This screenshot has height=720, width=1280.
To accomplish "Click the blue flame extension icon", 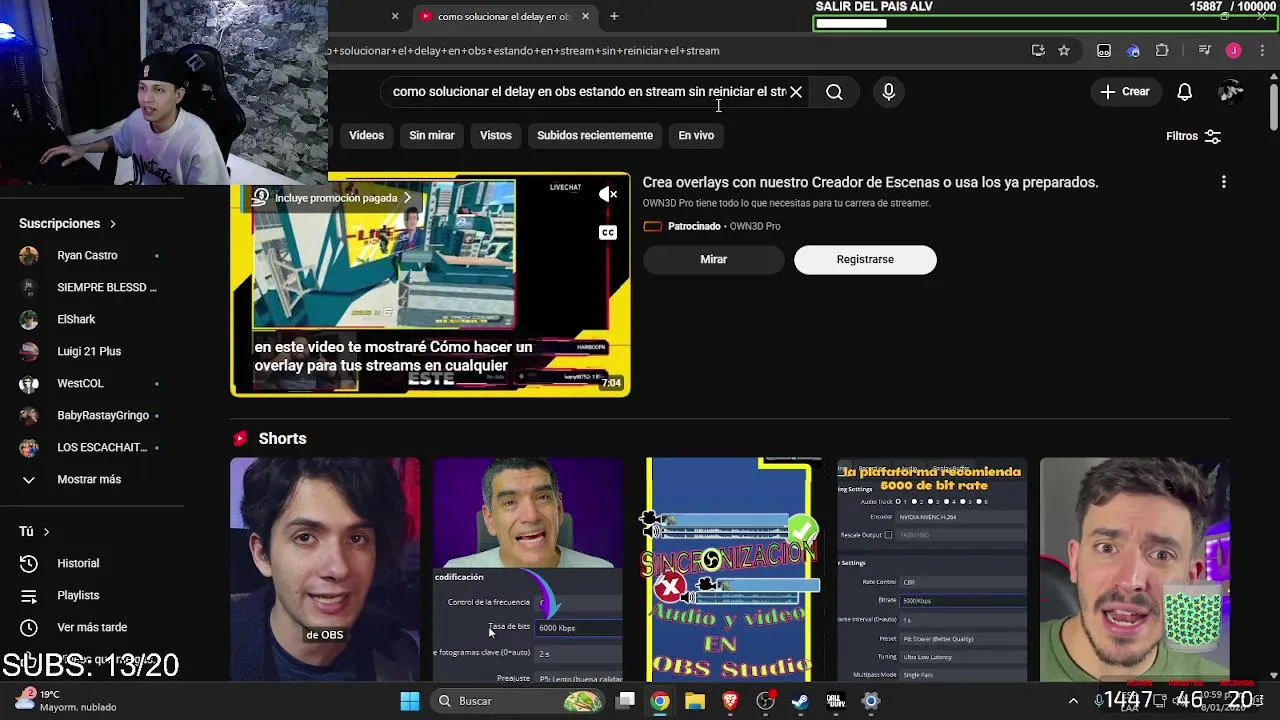I will (x=1133, y=51).
